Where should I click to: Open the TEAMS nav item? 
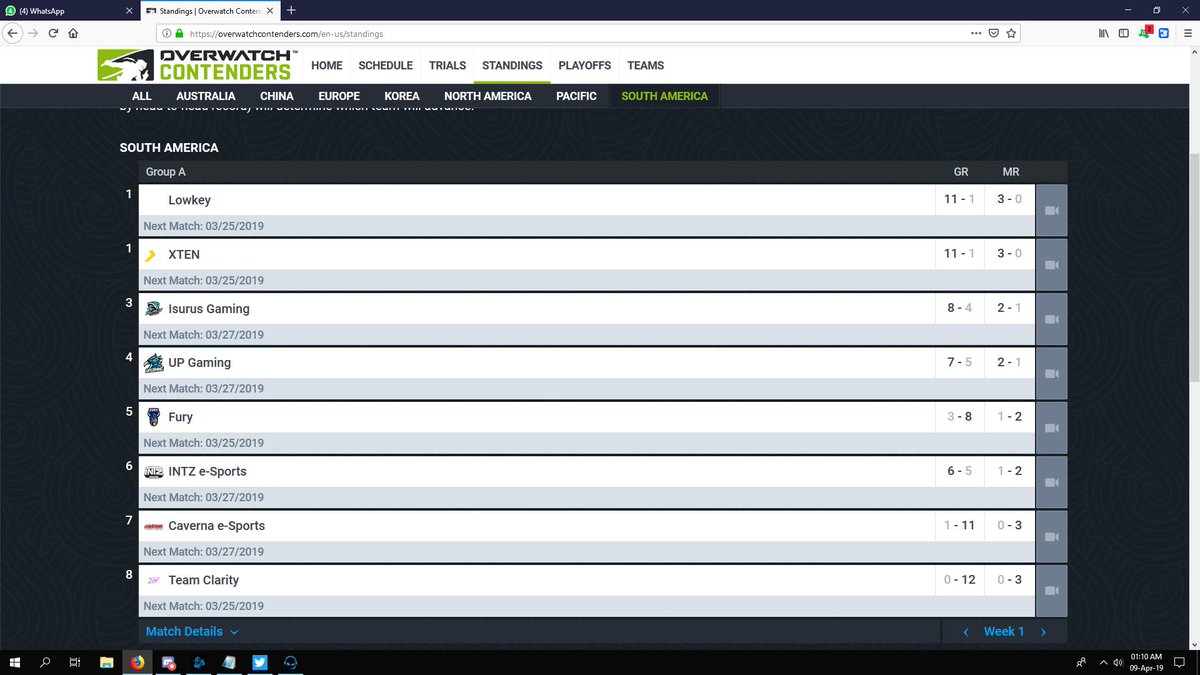click(646, 65)
